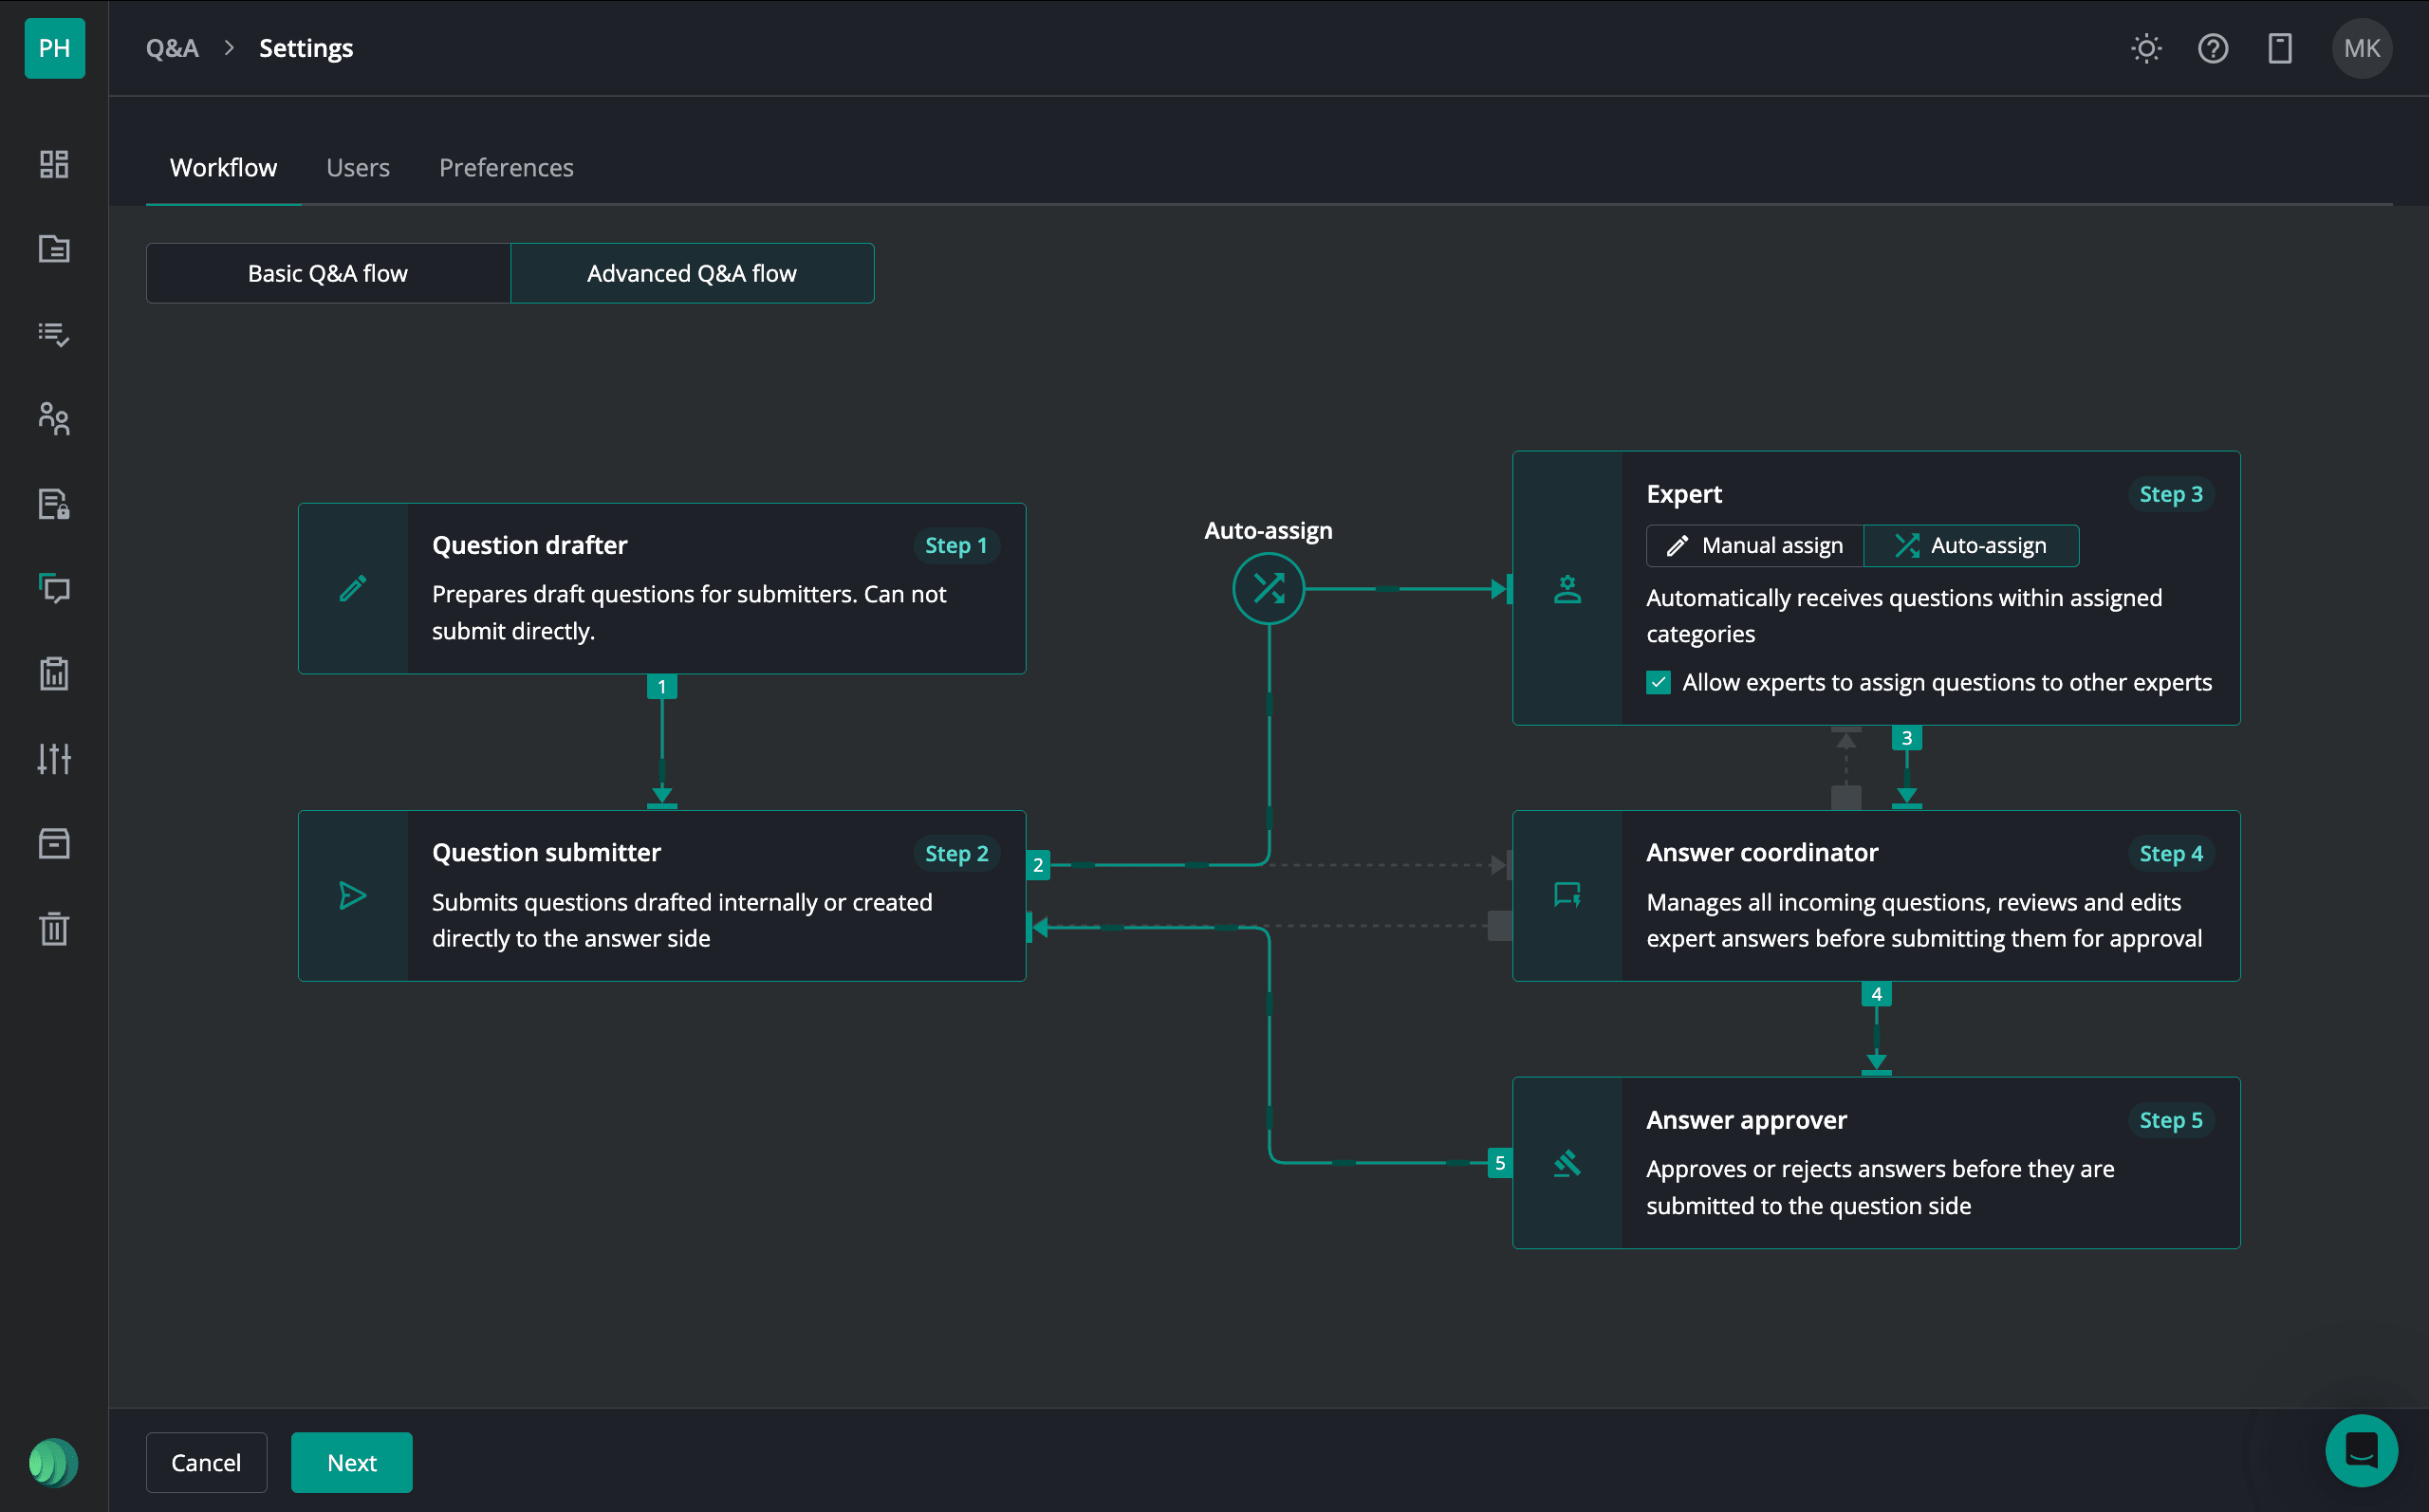Click the green leaf logo at sidebar bottom
Image resolution: width=2429 pixels, height=1512 pixels.
[53, 1463]
